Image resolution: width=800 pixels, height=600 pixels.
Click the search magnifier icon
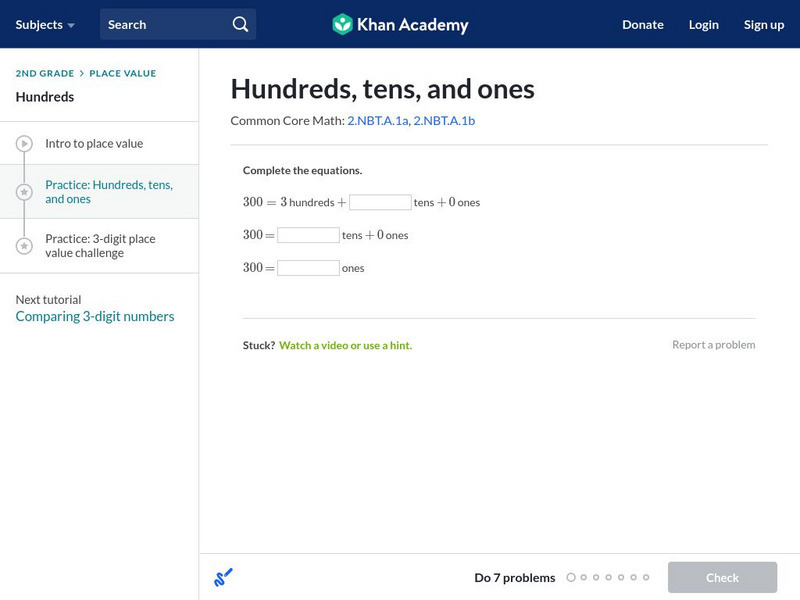pos(240,24)
